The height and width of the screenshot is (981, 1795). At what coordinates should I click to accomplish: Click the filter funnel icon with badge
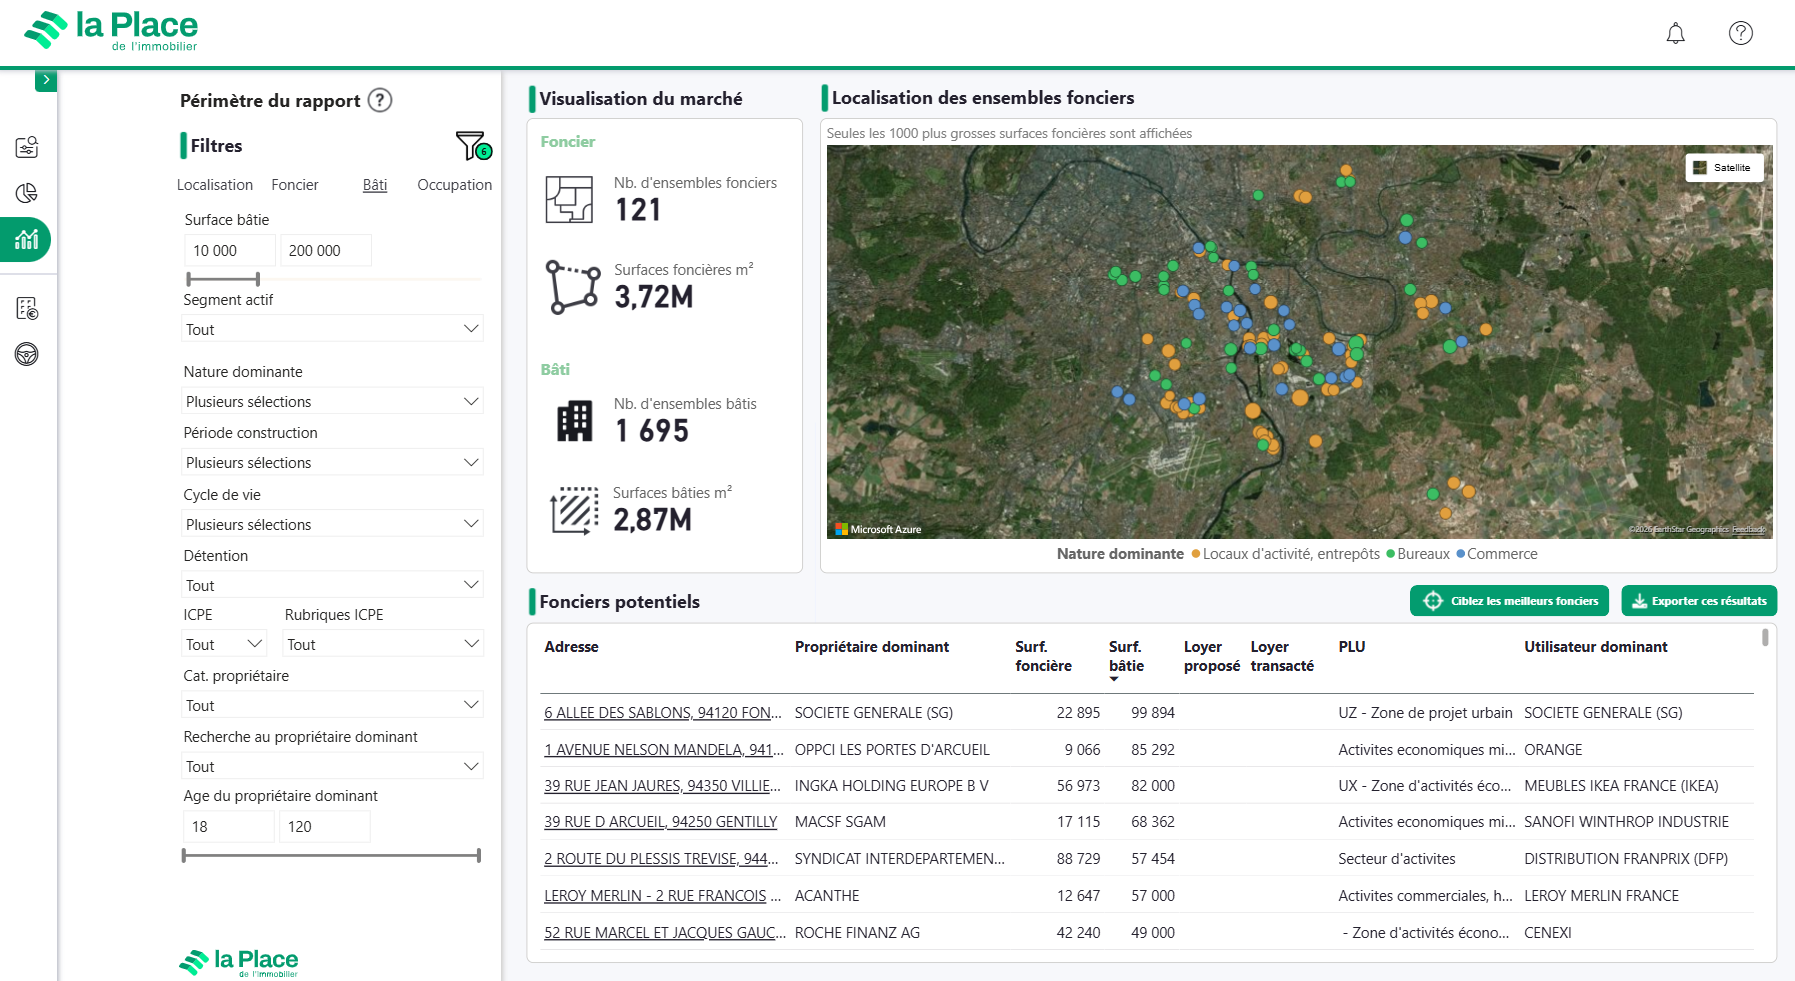[473, 146]
